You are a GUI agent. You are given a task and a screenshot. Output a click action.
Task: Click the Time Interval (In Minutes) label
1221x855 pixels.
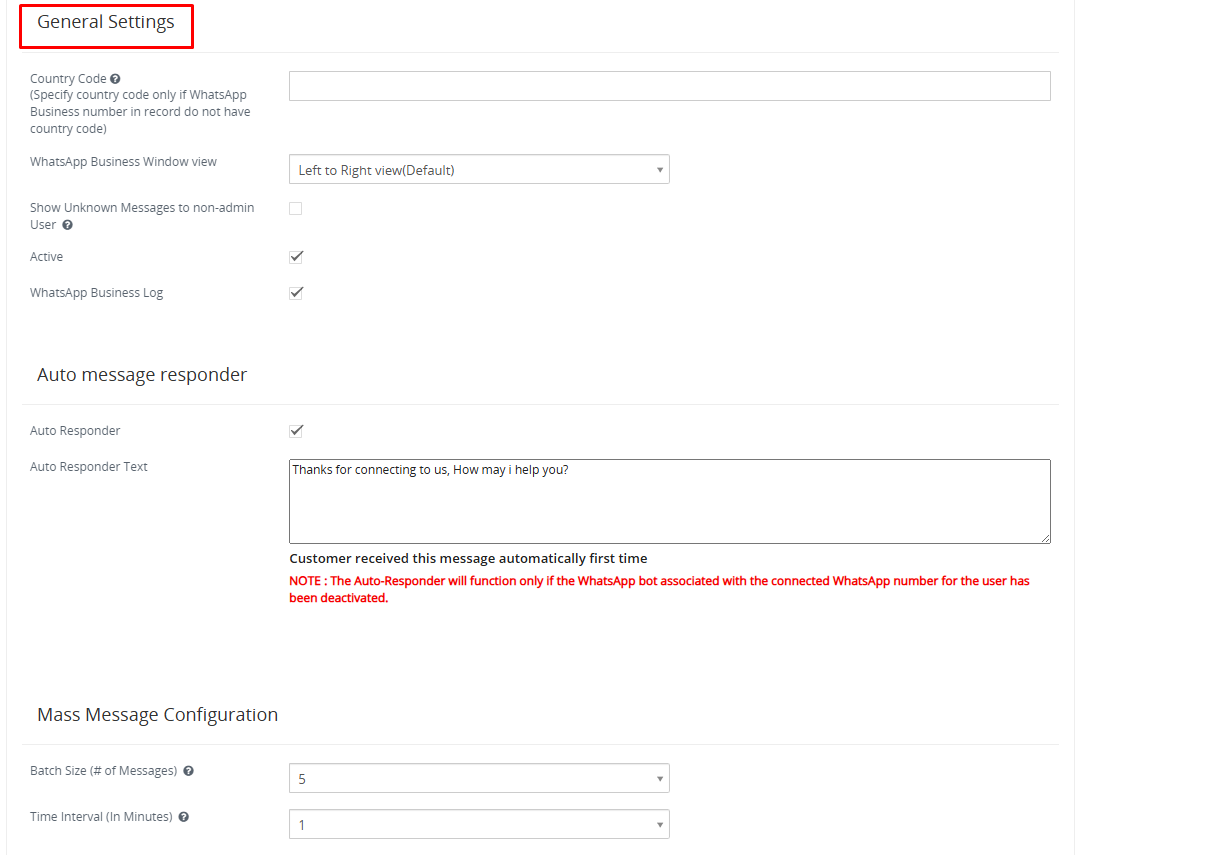(101, 817)
